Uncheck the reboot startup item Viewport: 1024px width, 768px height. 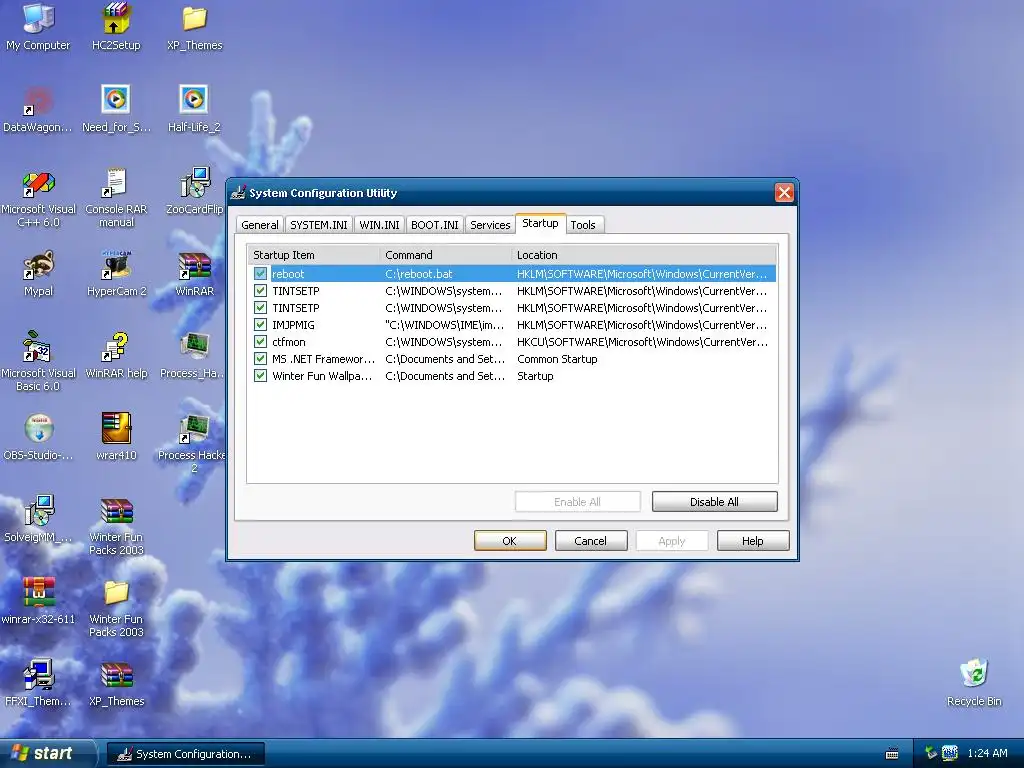[x=261, y=274]
